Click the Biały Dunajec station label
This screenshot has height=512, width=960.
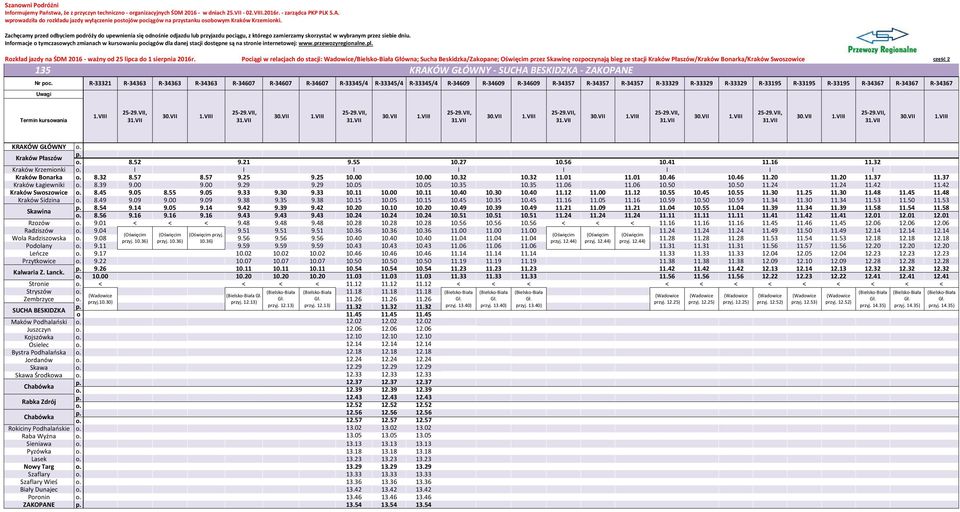(40, 489)
